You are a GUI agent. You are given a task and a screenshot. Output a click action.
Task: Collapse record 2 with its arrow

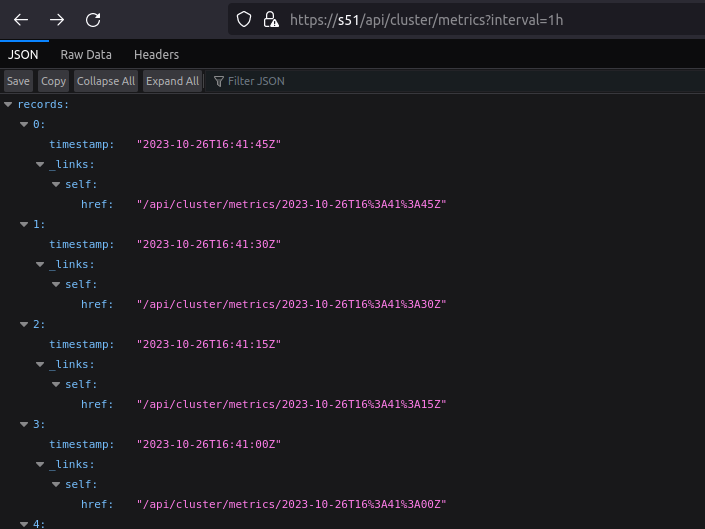[24, 324]
